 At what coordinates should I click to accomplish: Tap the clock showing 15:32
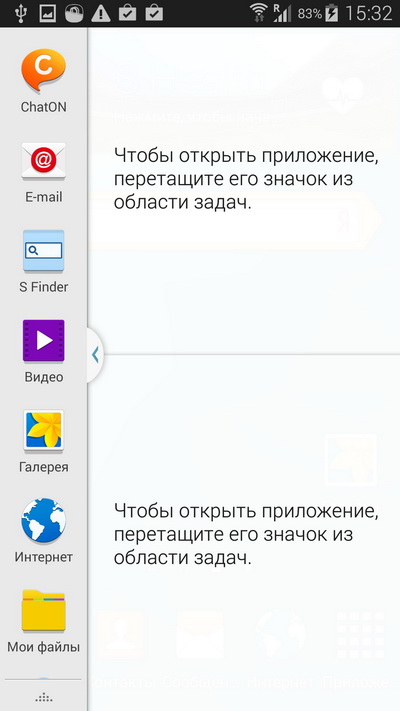(x=369, y=14)
